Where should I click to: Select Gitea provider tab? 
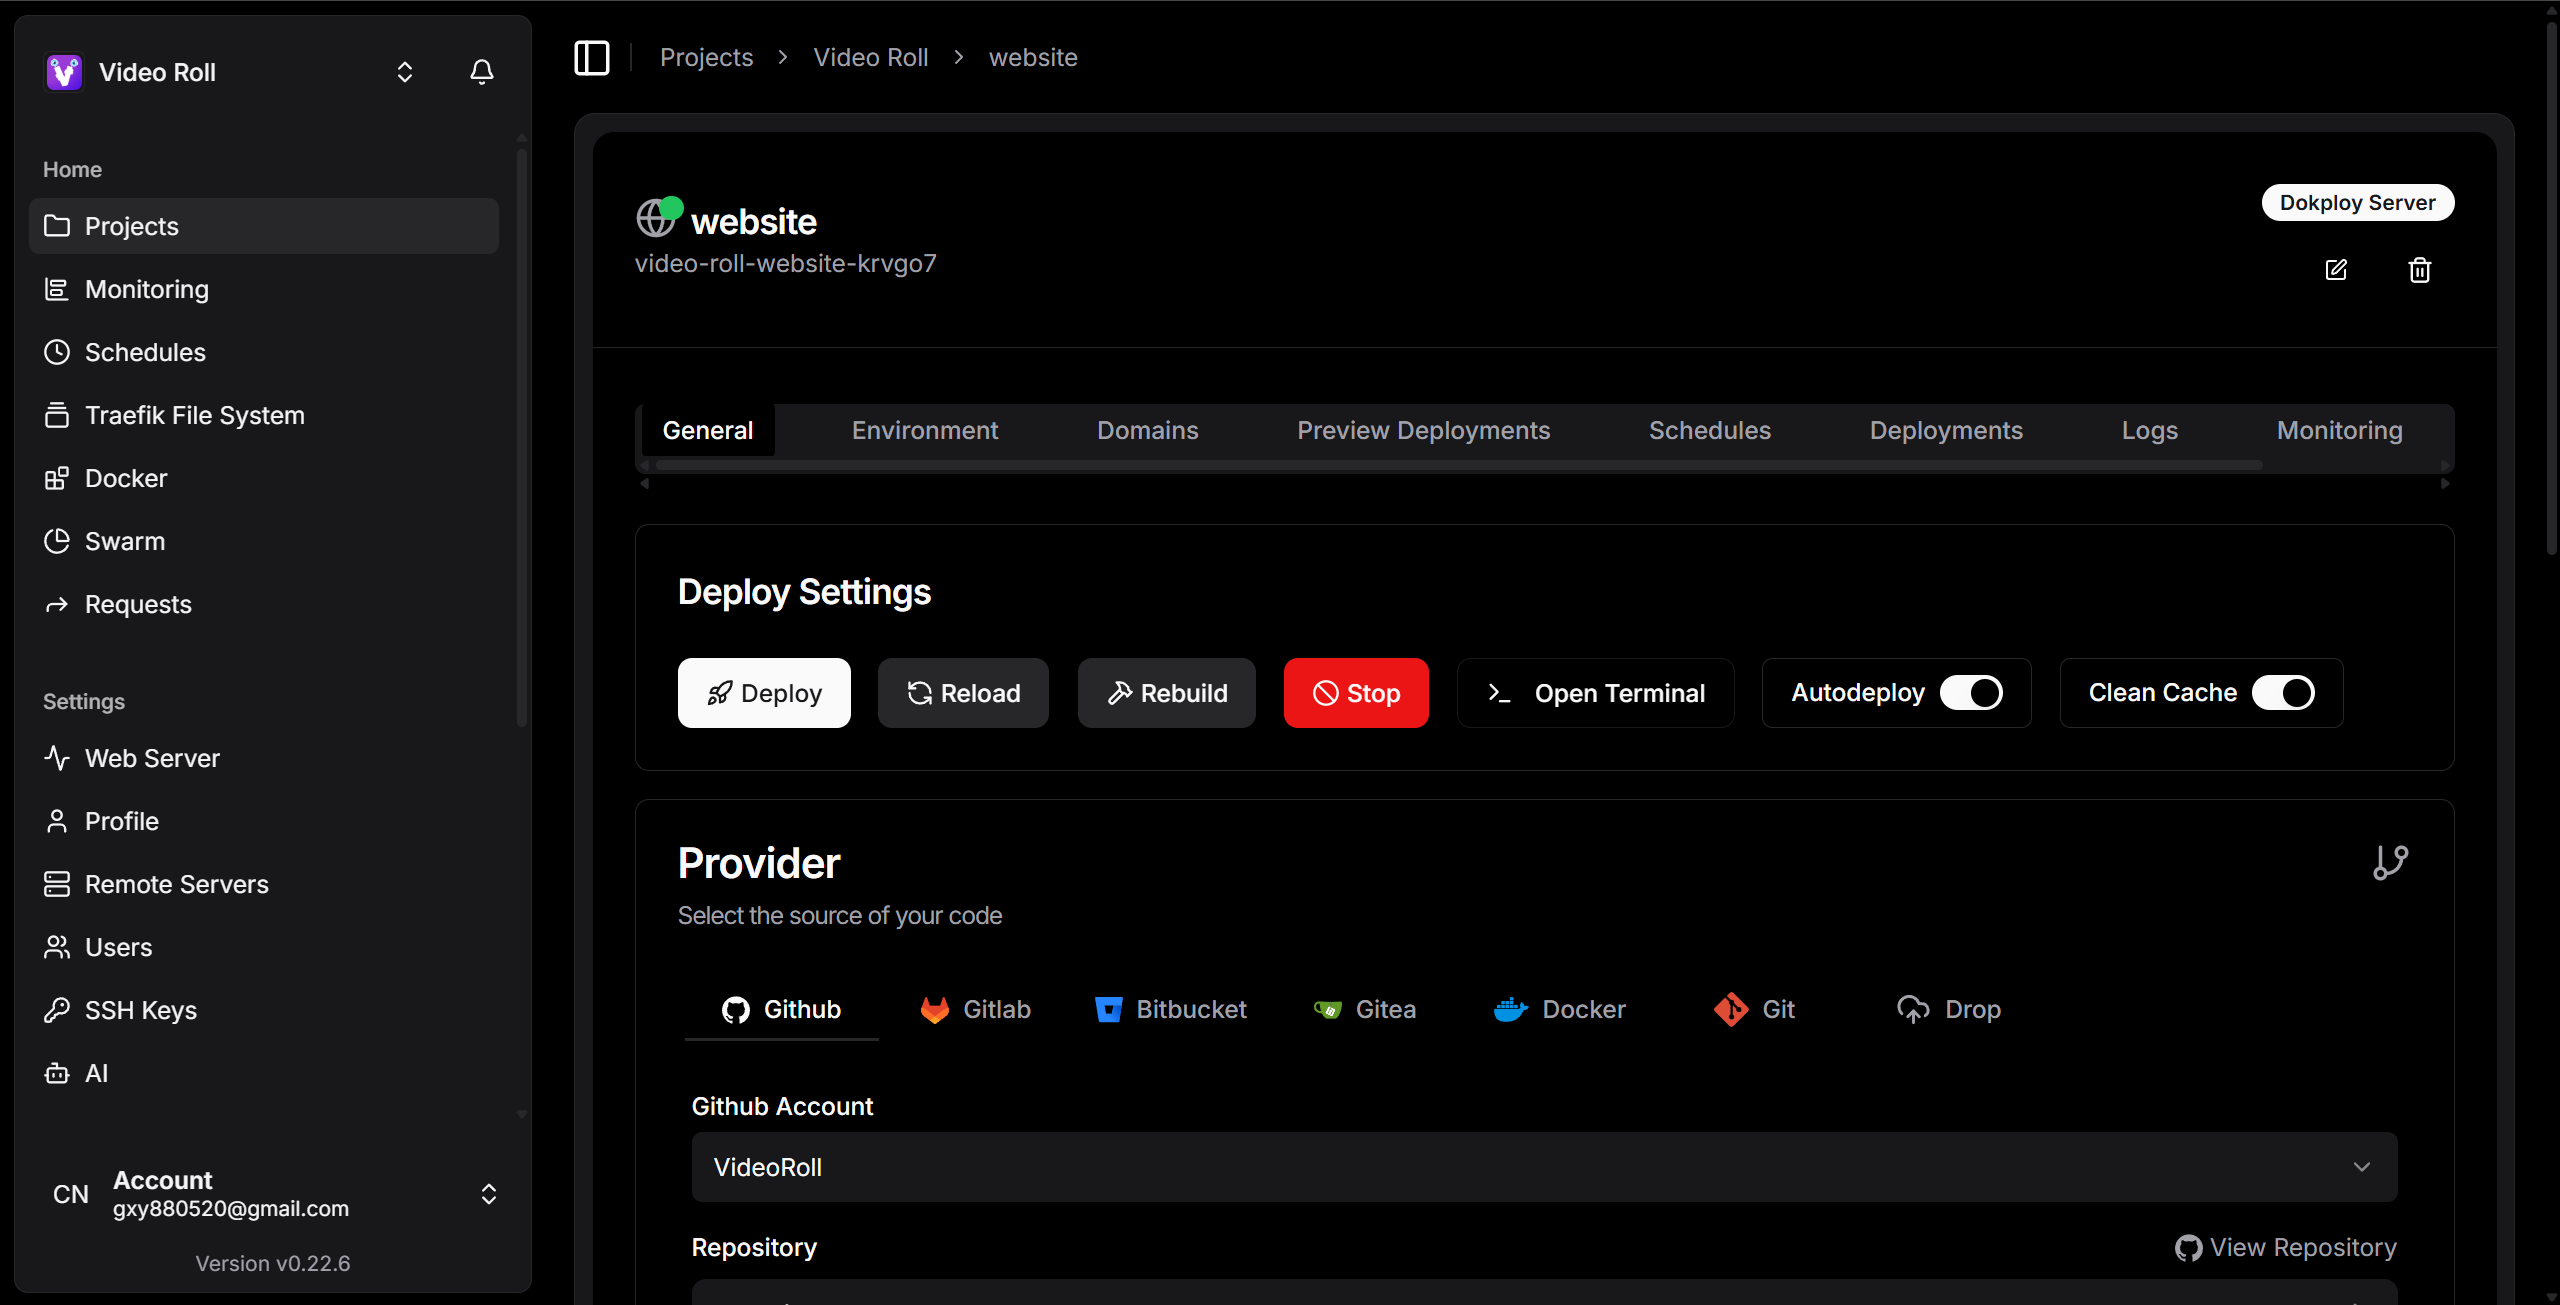pyautogui.click(x=1365, y=1009)
